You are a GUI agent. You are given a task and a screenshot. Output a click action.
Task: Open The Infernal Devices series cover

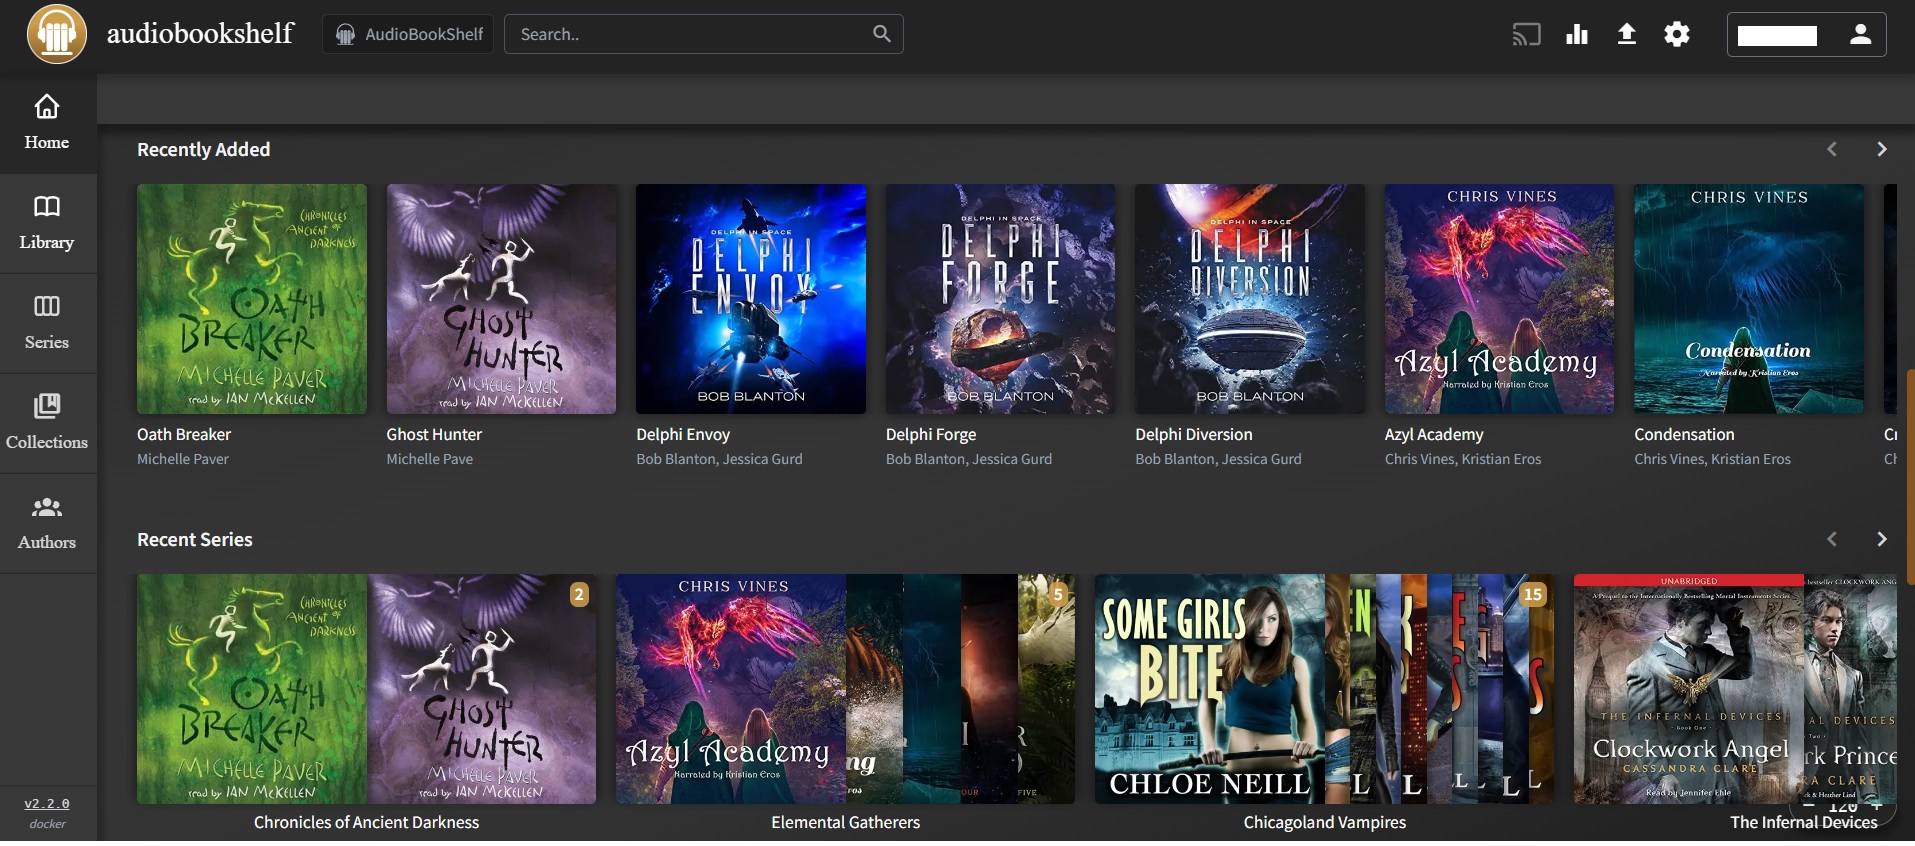click(1735, 689)
